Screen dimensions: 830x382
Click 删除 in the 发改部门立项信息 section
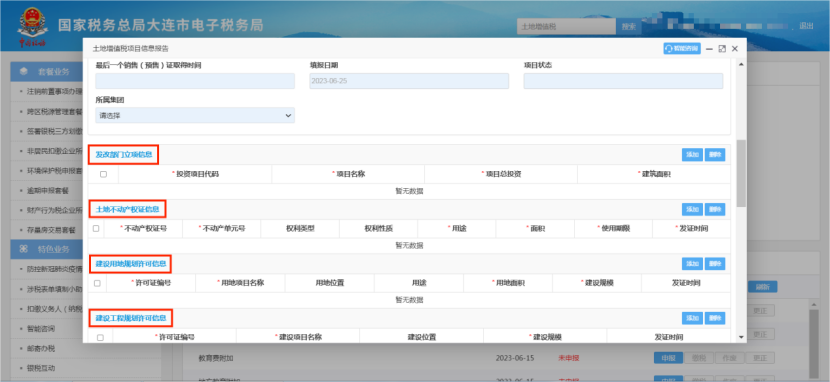pyautogui.click(x=715, y=155)
